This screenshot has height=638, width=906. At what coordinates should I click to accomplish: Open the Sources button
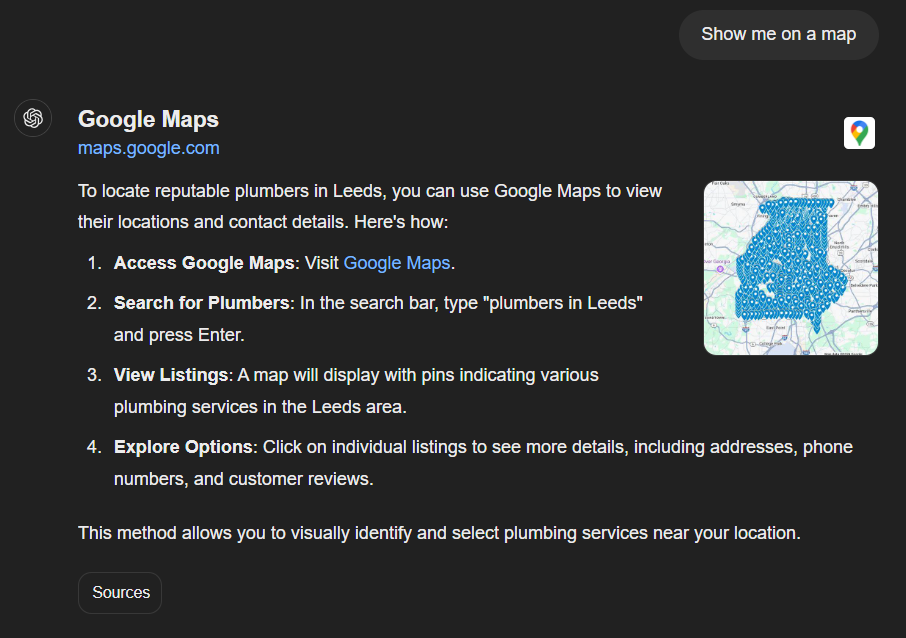(x=120, y=592)
